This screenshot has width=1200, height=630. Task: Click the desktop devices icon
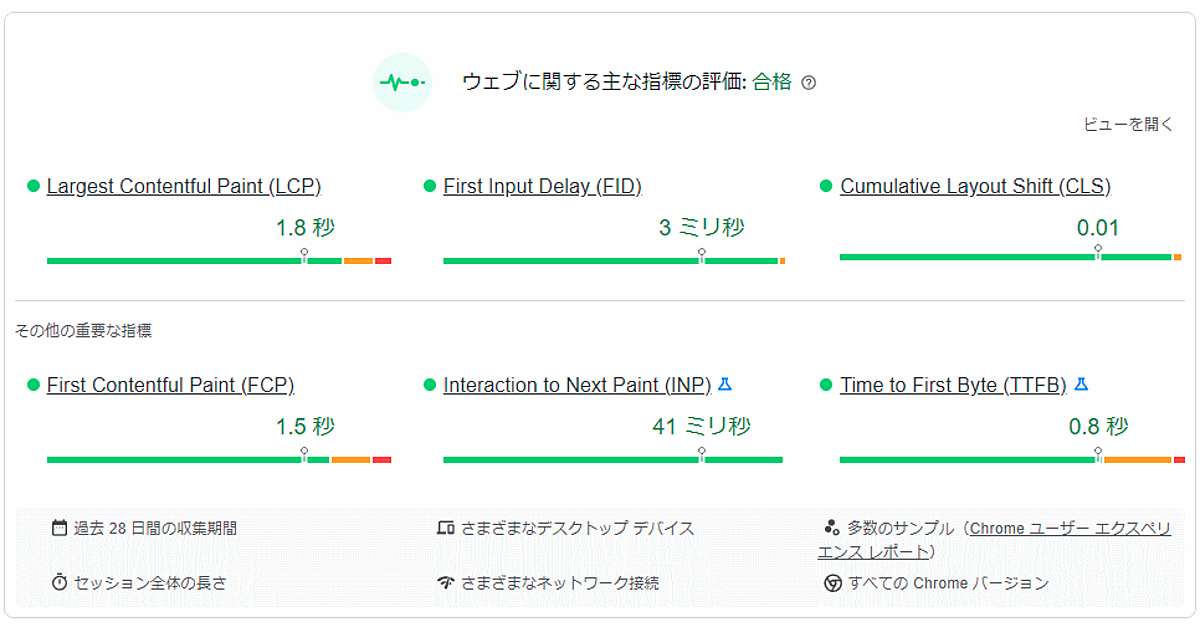(446, 528)
